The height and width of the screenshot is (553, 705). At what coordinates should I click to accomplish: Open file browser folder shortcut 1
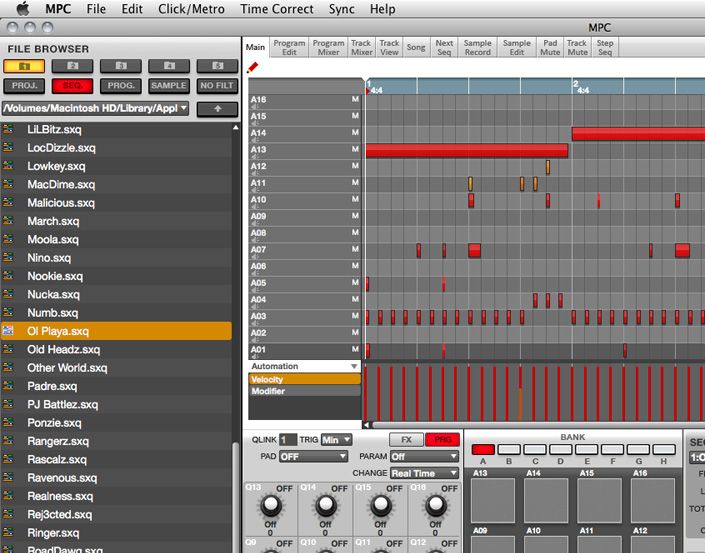coord(24,66)
